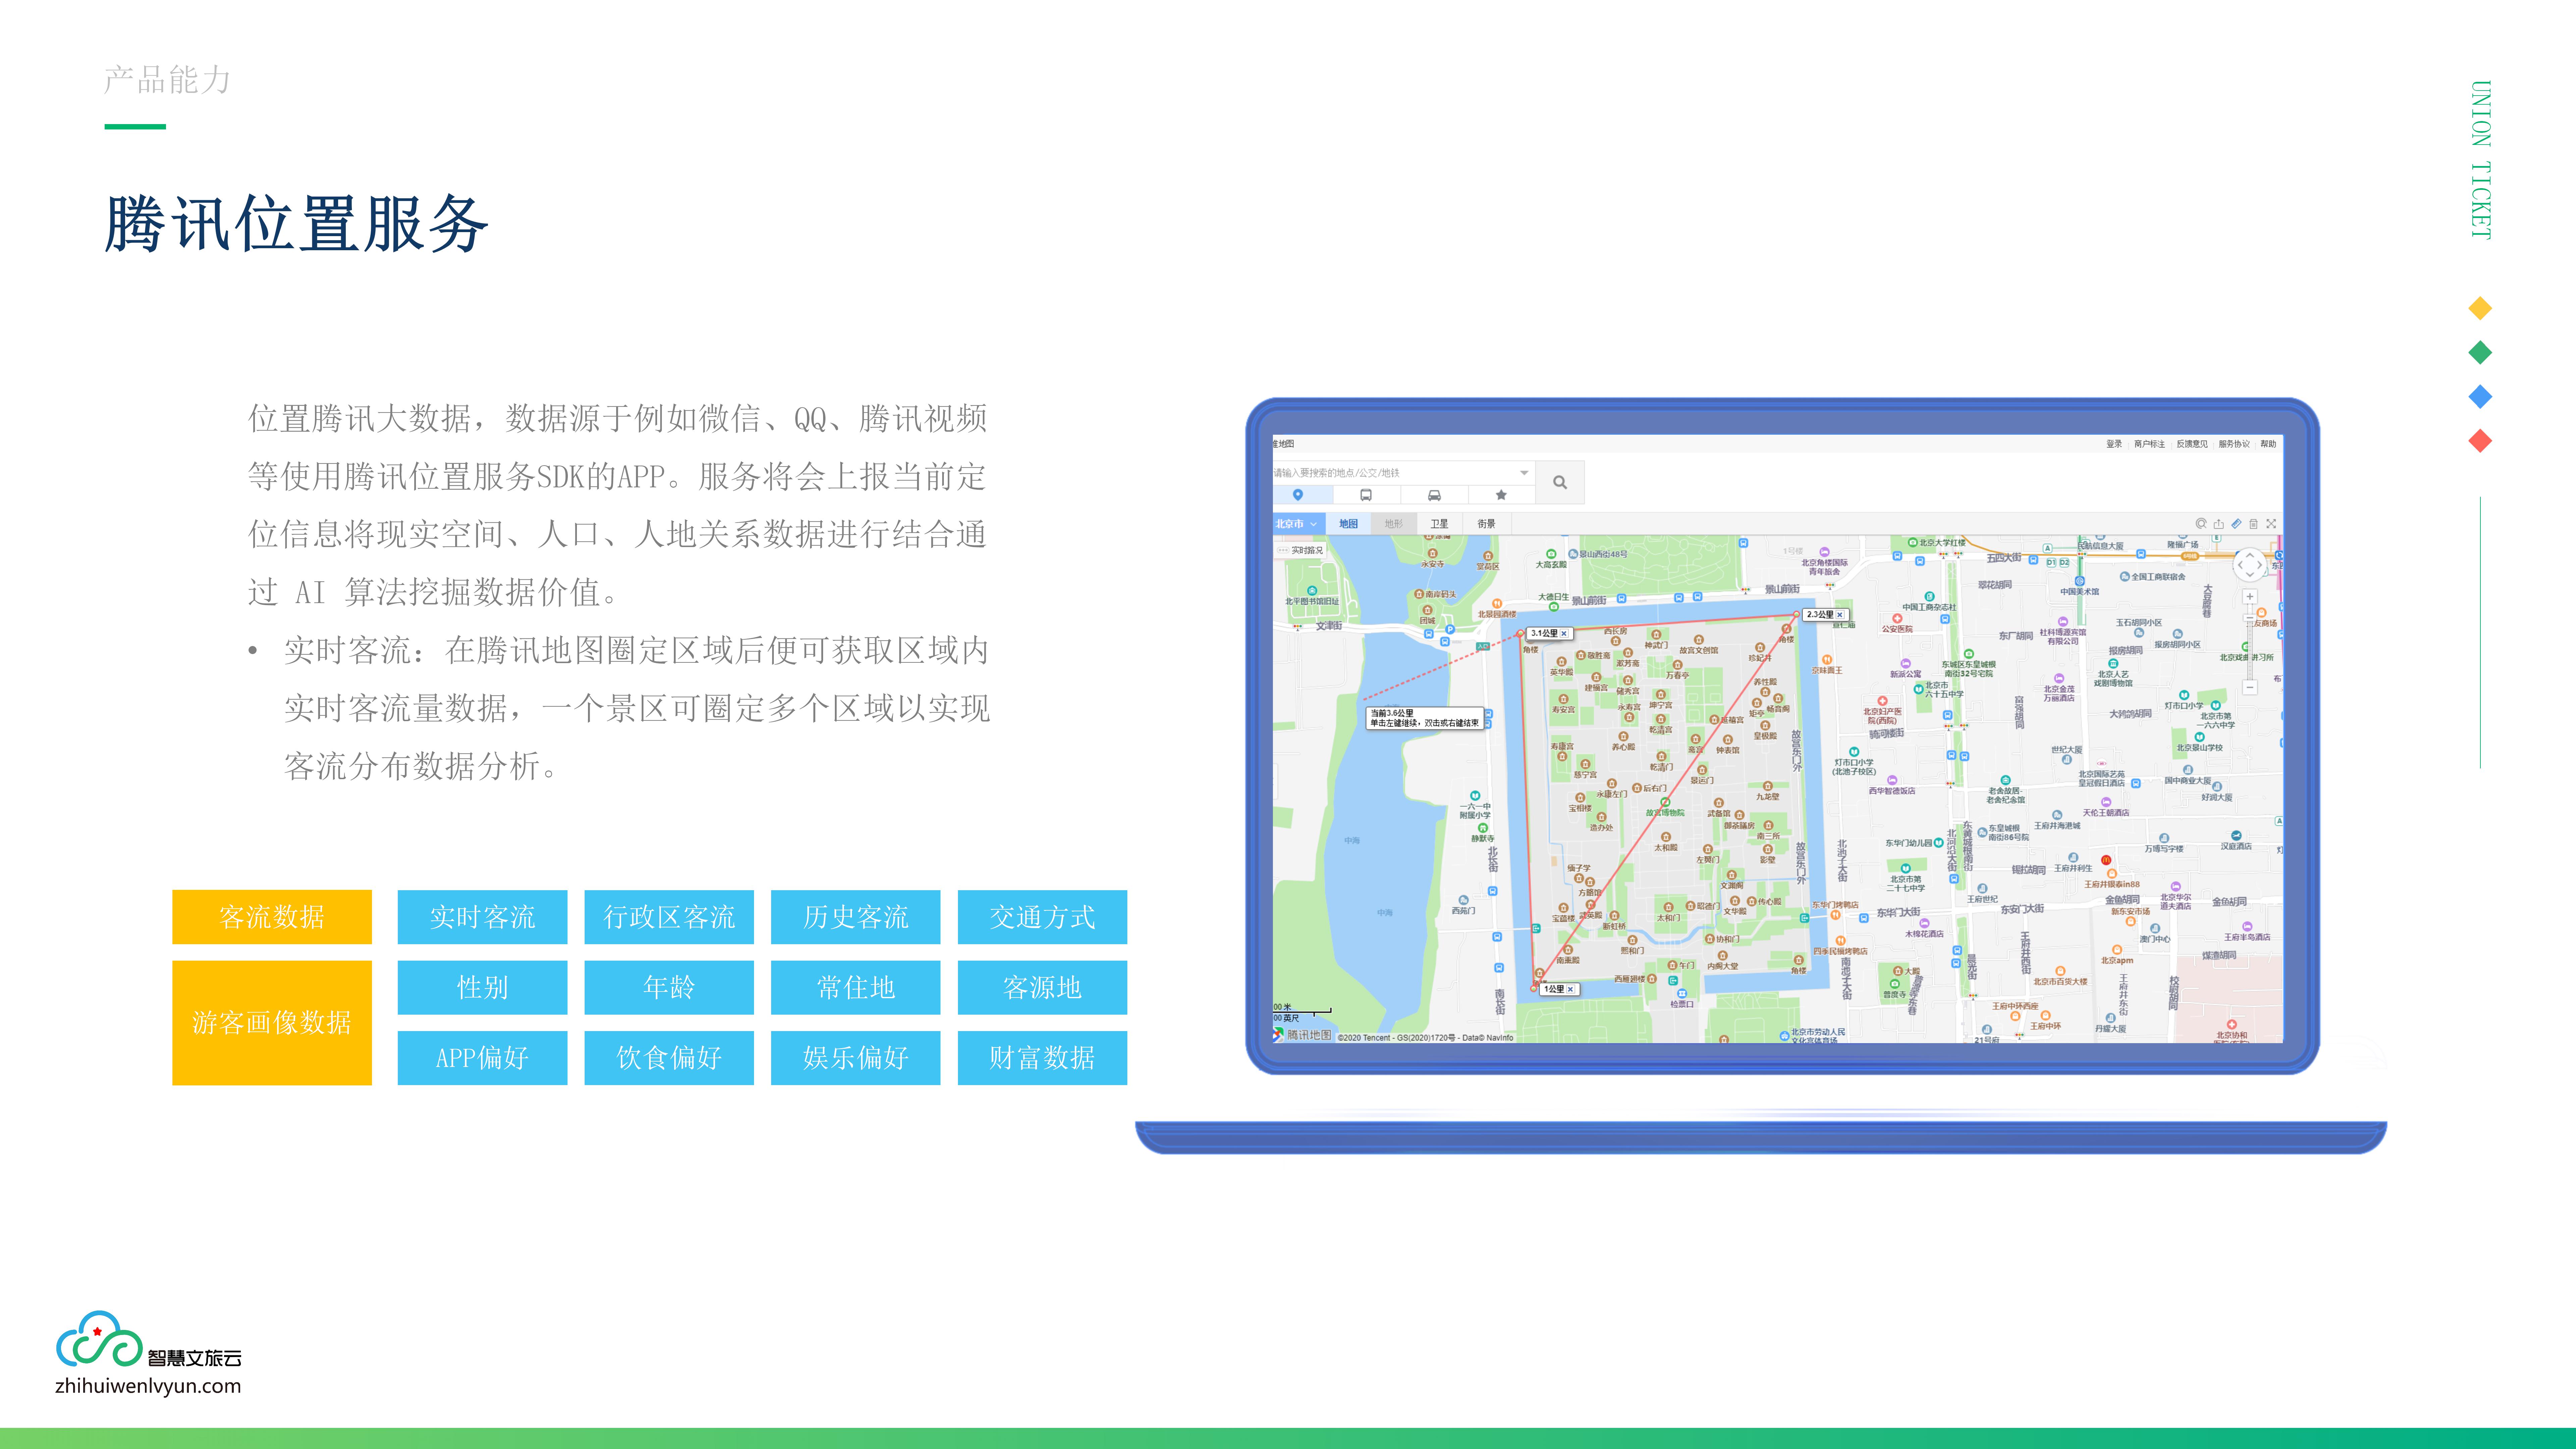The height and width of the screenshot is (1449, 2576).
Task: Click the 历史客流 blue box
Action: click(856, 917)
